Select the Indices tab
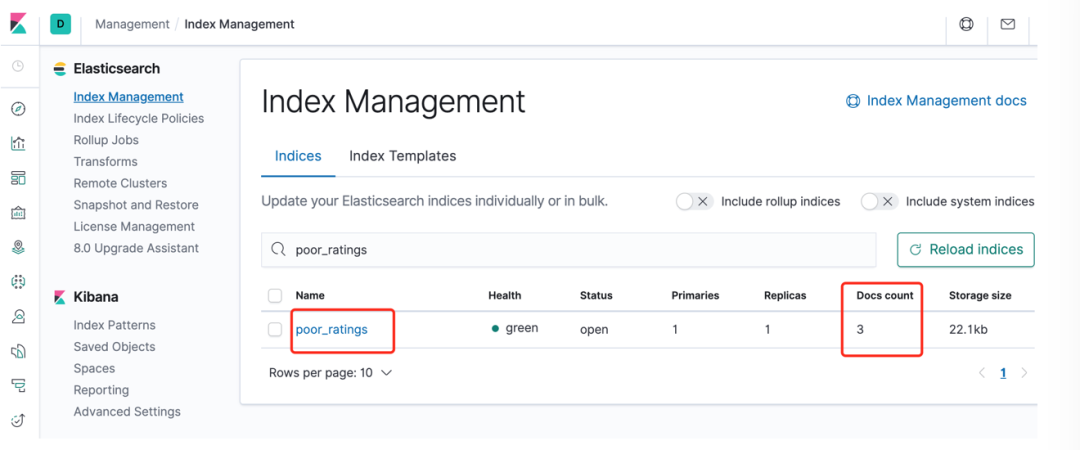 [298, 156]
